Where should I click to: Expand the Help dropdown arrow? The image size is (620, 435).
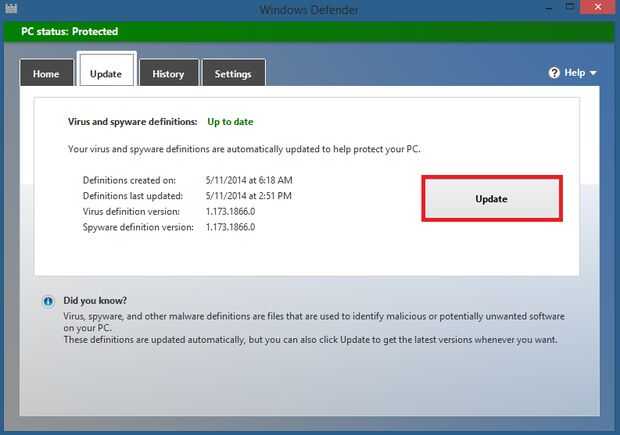pyautogui.click(x=593, y=73)
